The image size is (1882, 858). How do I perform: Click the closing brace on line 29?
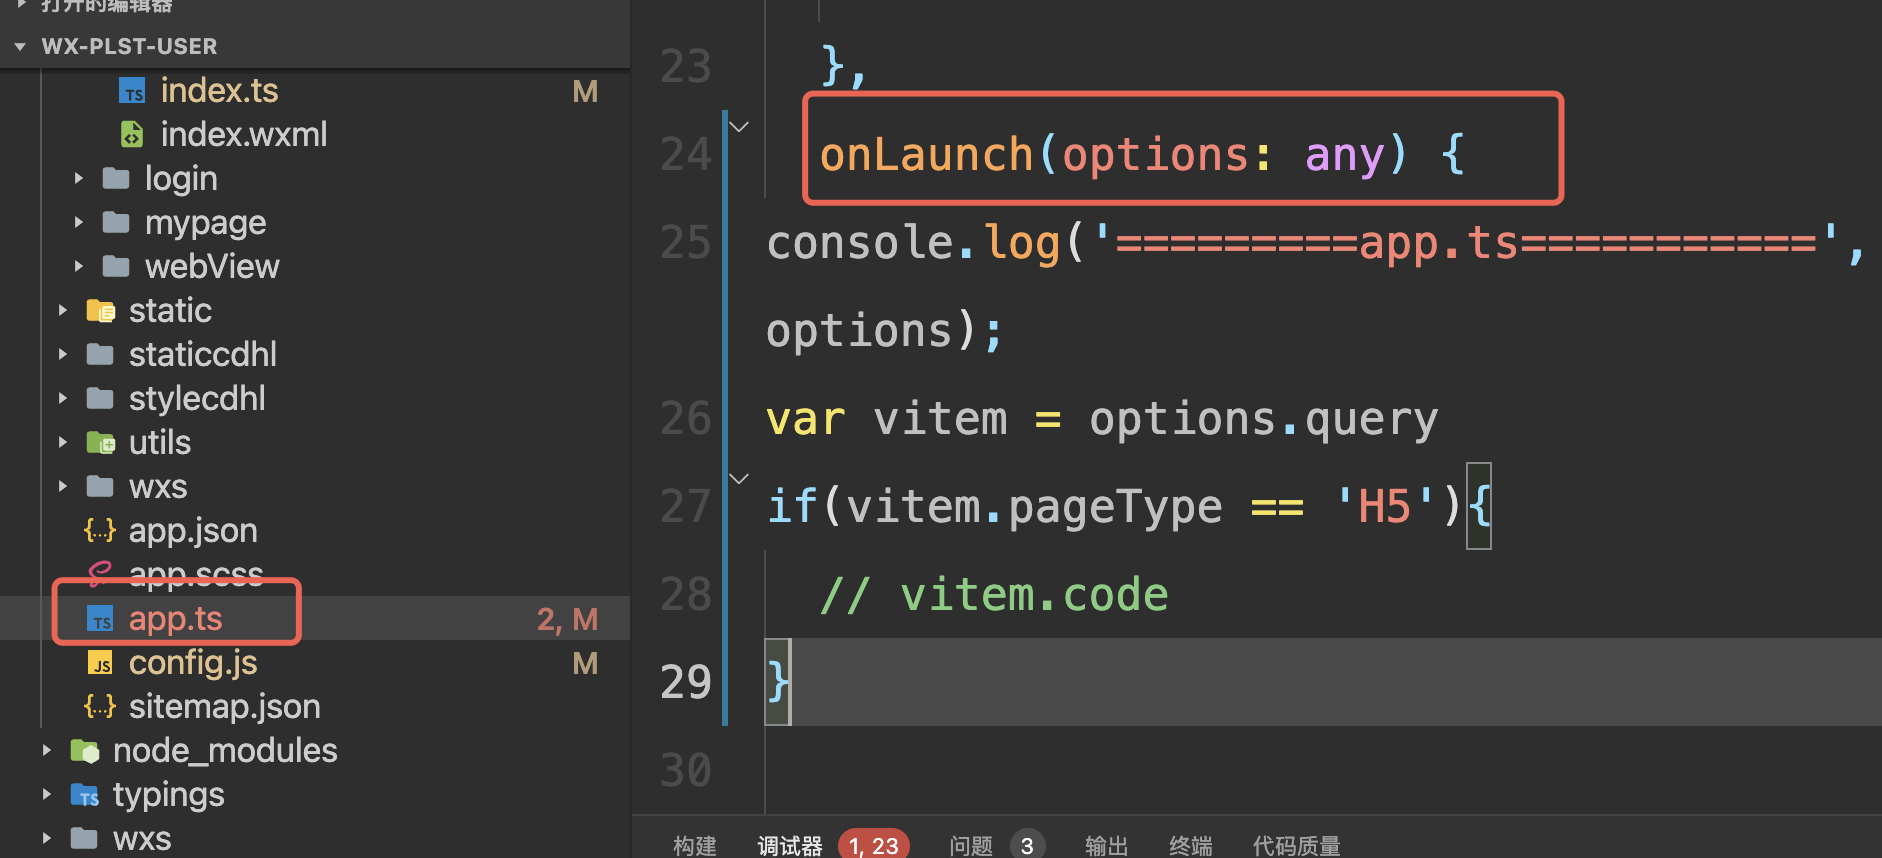(x=778, y=682)
